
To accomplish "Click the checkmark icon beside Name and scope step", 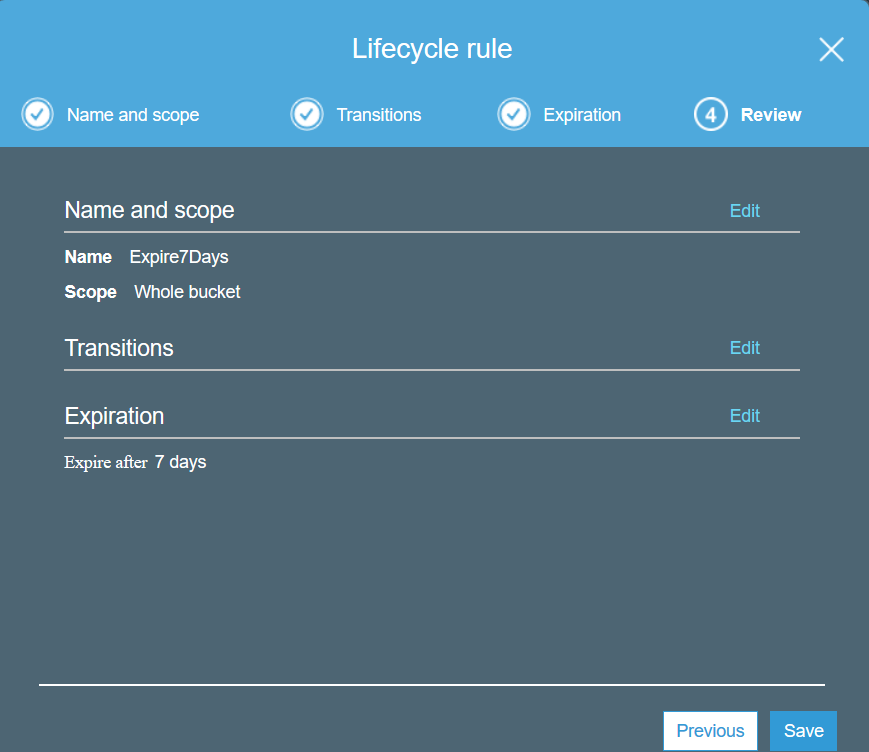I will (x=37, y=115).
